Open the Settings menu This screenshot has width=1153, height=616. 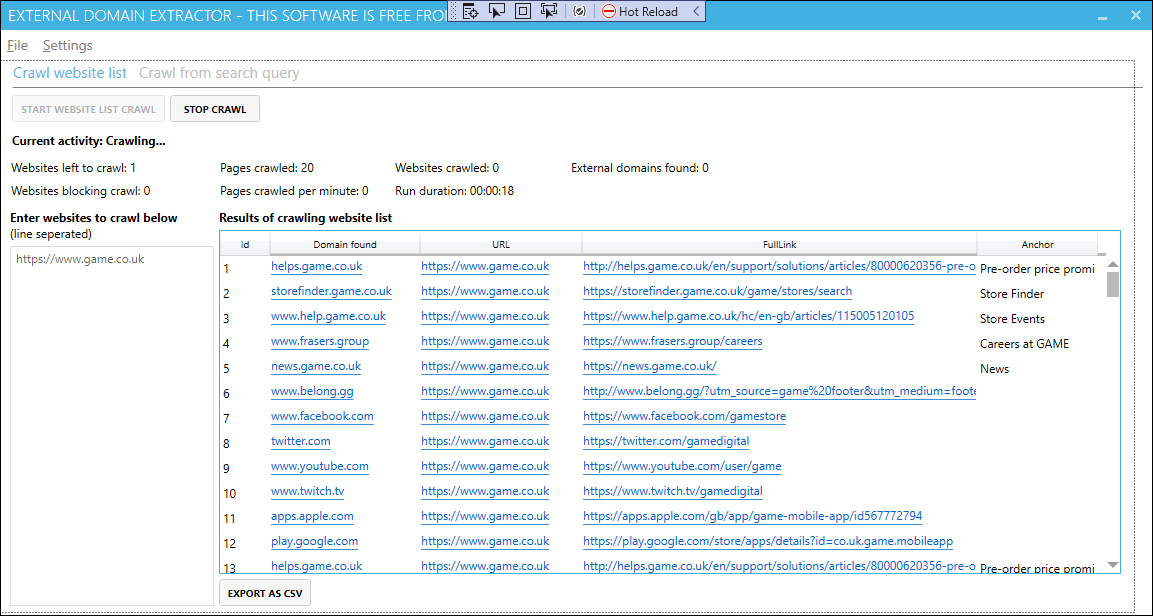[x=68, y=46]
